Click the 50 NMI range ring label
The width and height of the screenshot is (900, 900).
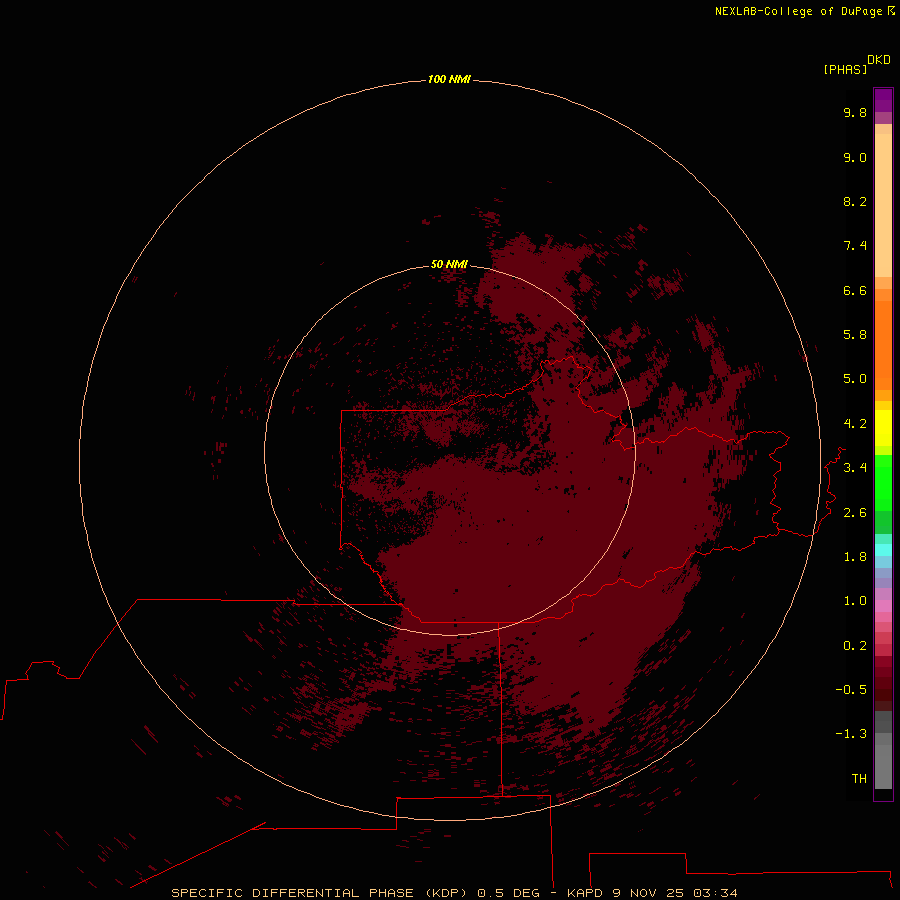click(x=449, y=264)
